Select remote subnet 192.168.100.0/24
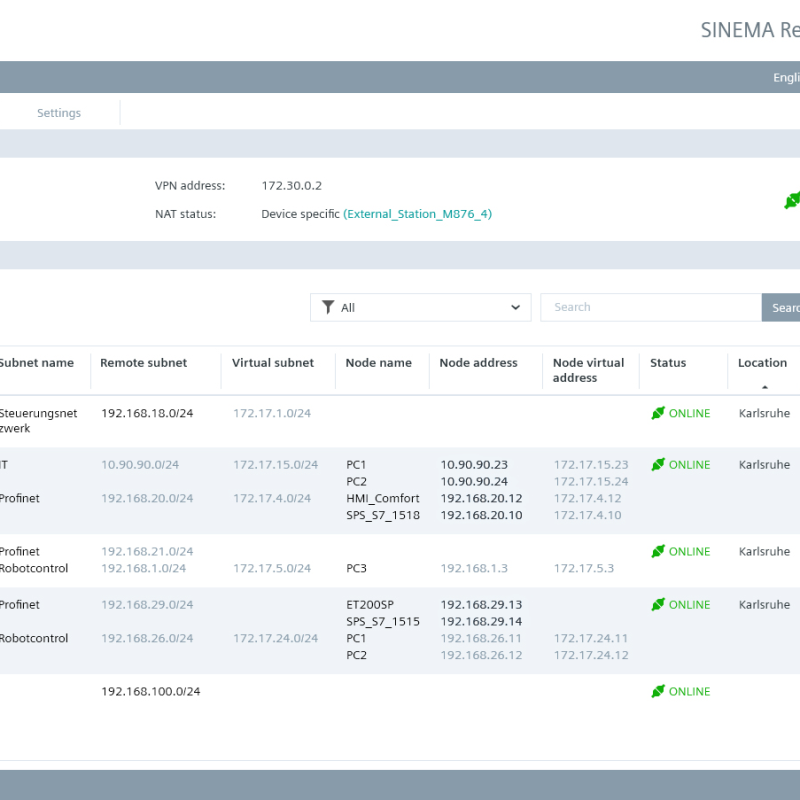 pos(151,691)
